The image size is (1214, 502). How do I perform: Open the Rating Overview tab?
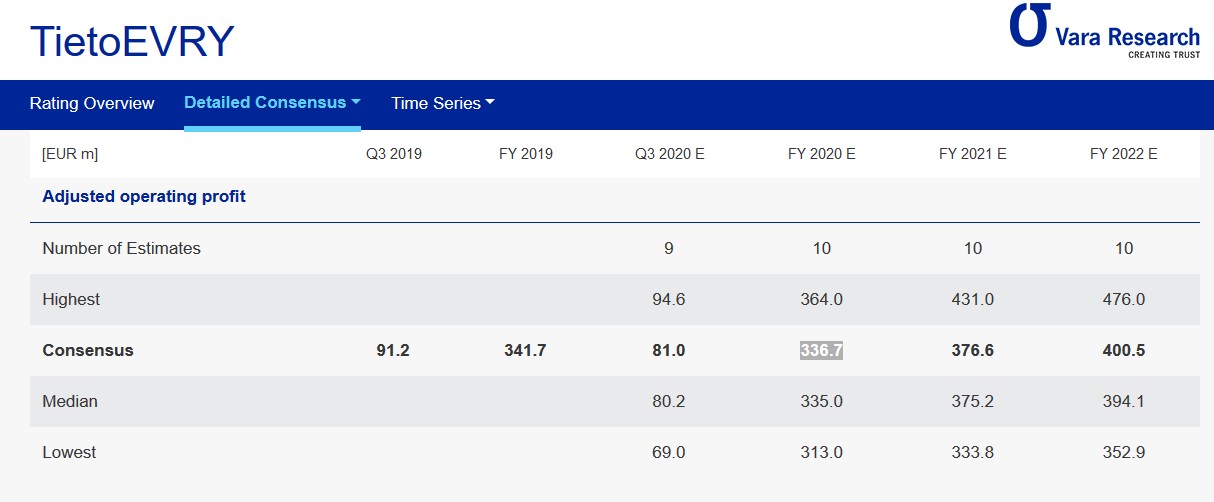92,104
